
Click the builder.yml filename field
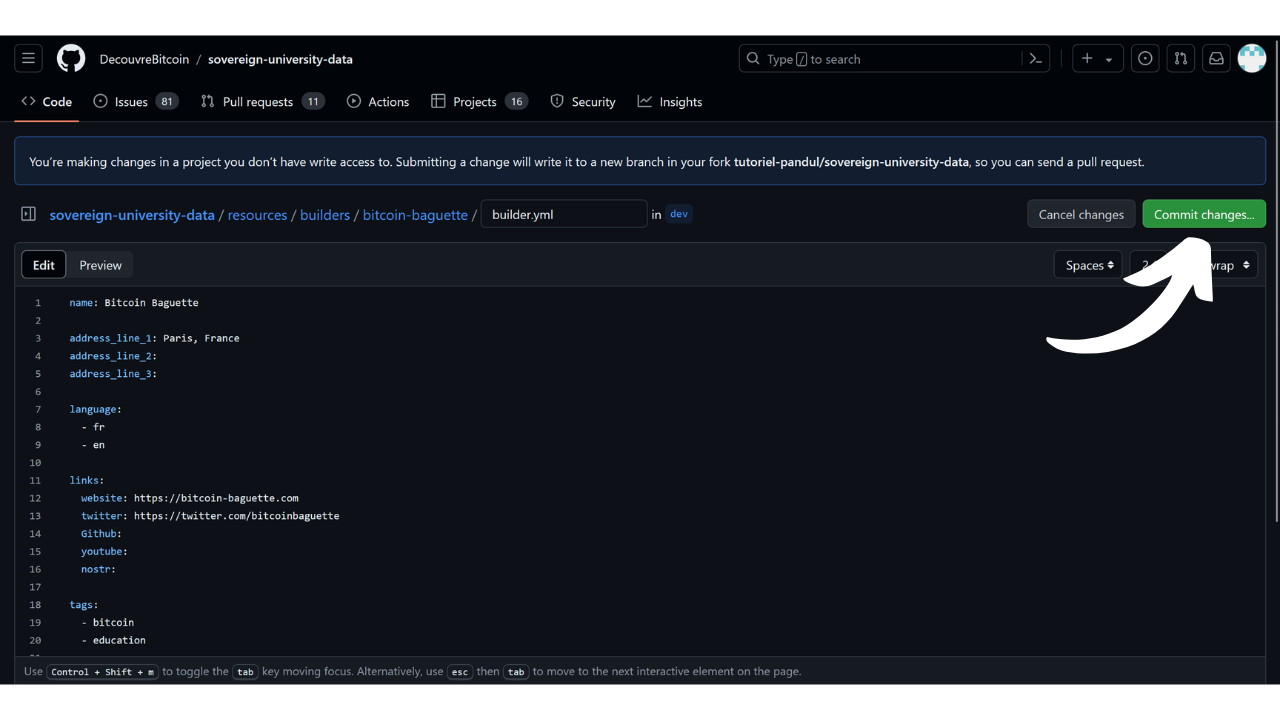pyautogui.click(x=564, y=214)
